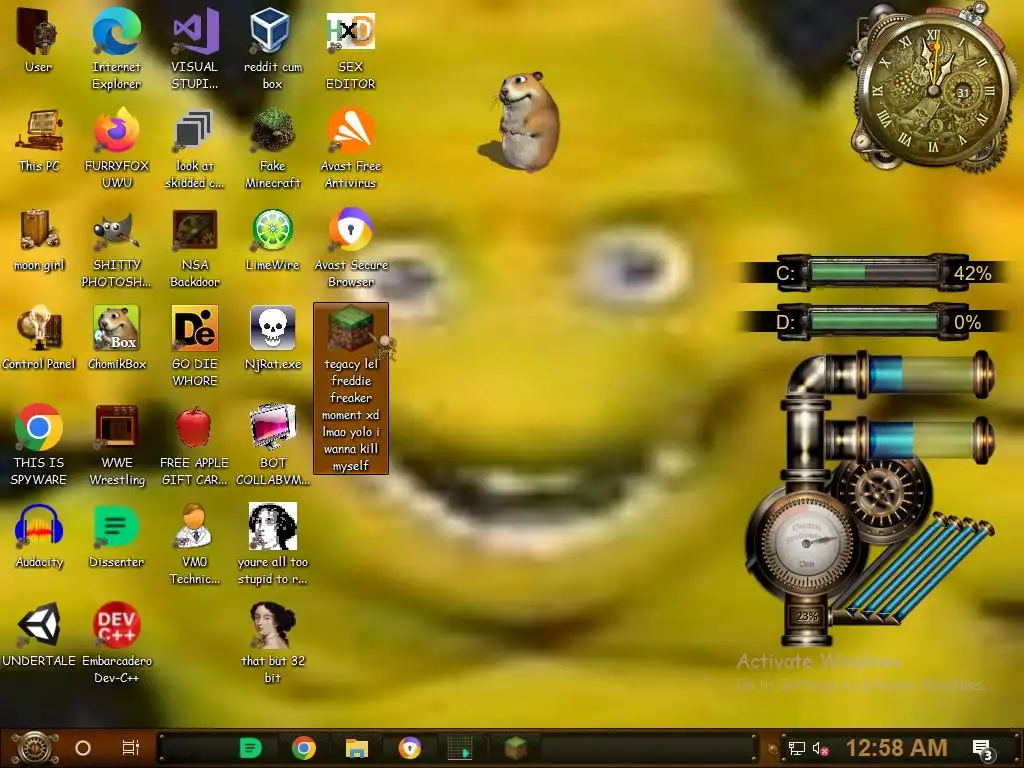Launch the Audacity shortcut
1024x768 pixels.
coord(39,537)
